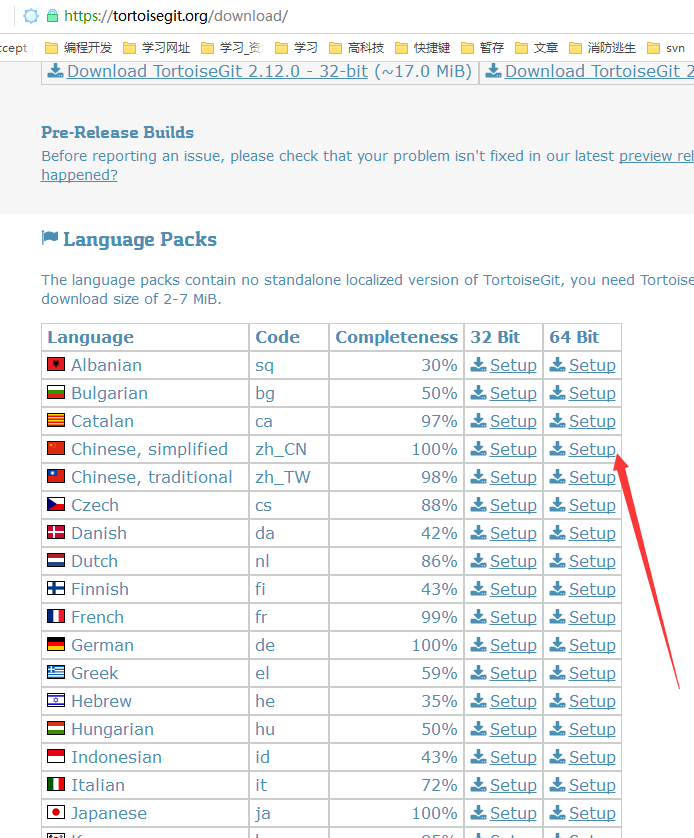Click download icon for Albanian 32 Bit
Viewport: 694px width, 838px height.
[478, 364]
